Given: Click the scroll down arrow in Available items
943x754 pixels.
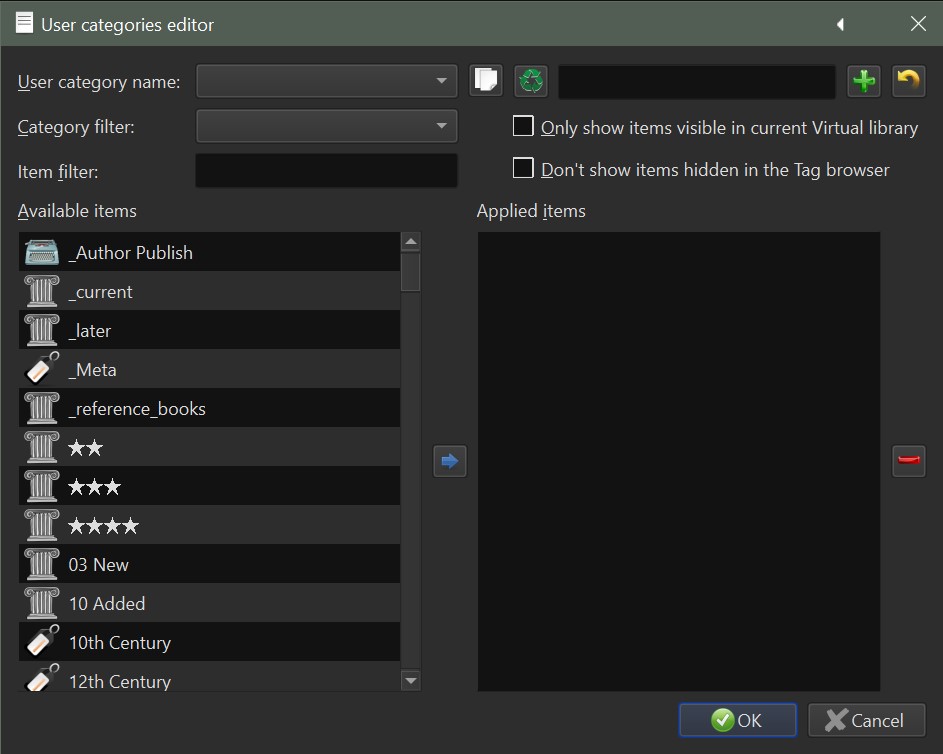Looking at the screenshot, I should click(x=411, y=681).
